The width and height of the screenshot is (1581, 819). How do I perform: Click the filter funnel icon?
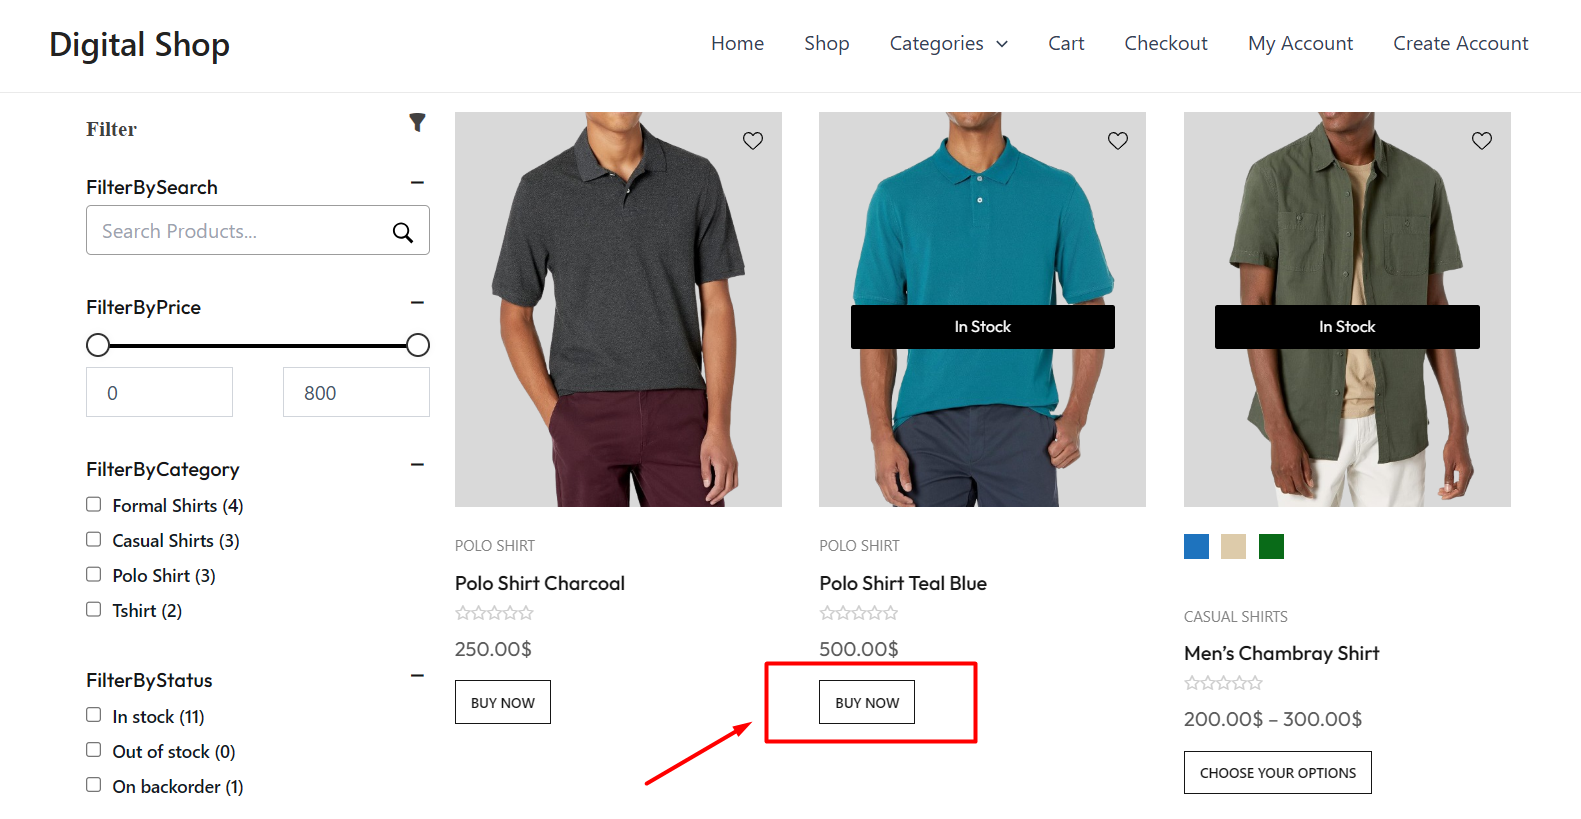[417, 122]
